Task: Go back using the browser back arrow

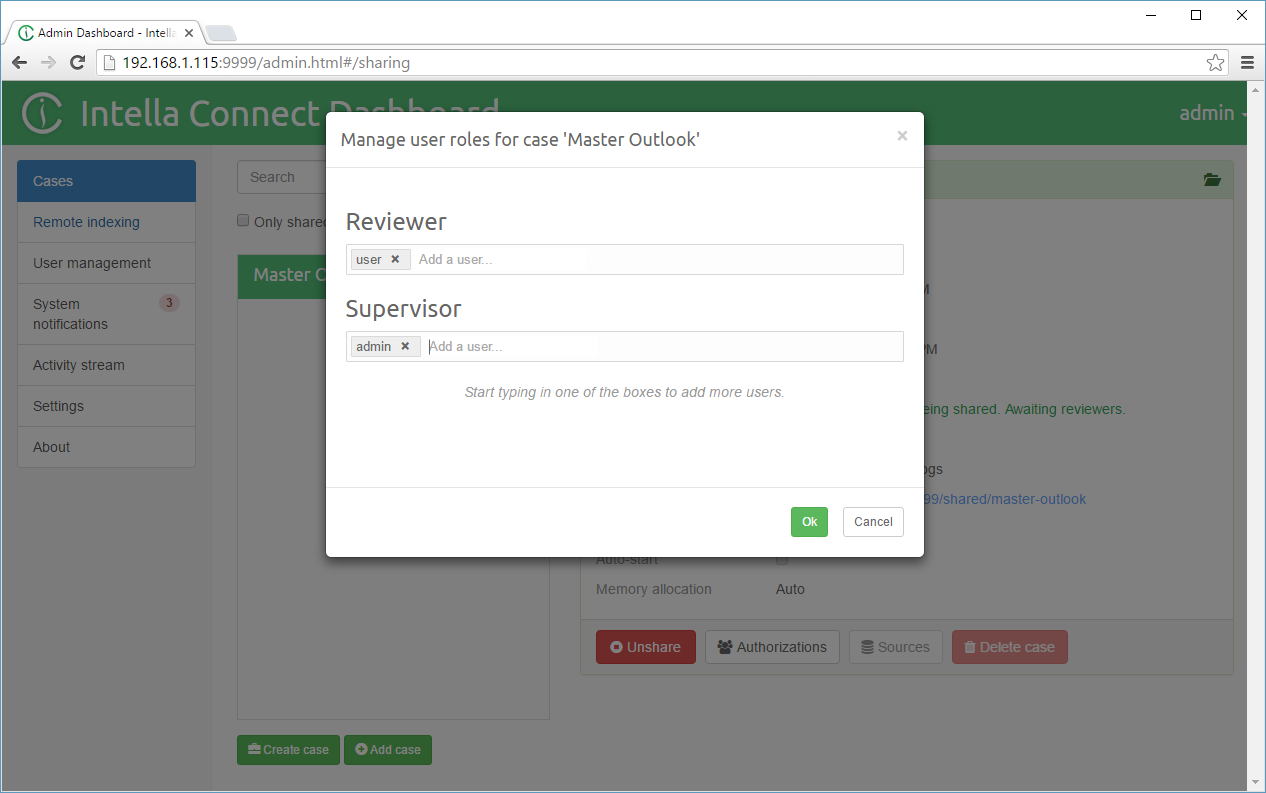Action: pyautogui.click(x=20, y=63)
